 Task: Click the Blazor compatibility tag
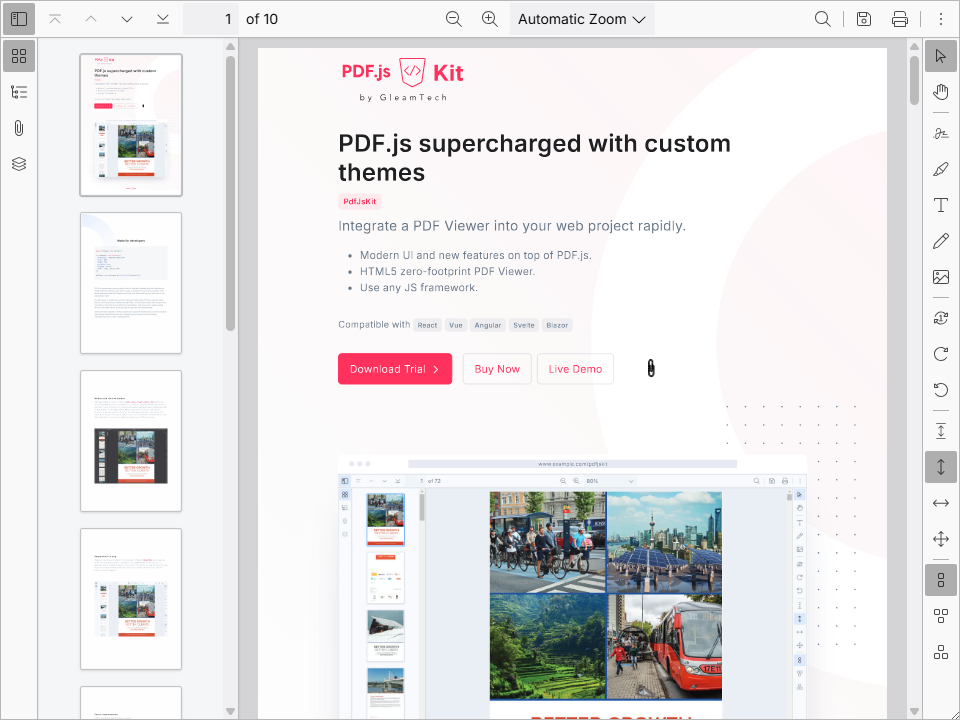pos(557,325)
